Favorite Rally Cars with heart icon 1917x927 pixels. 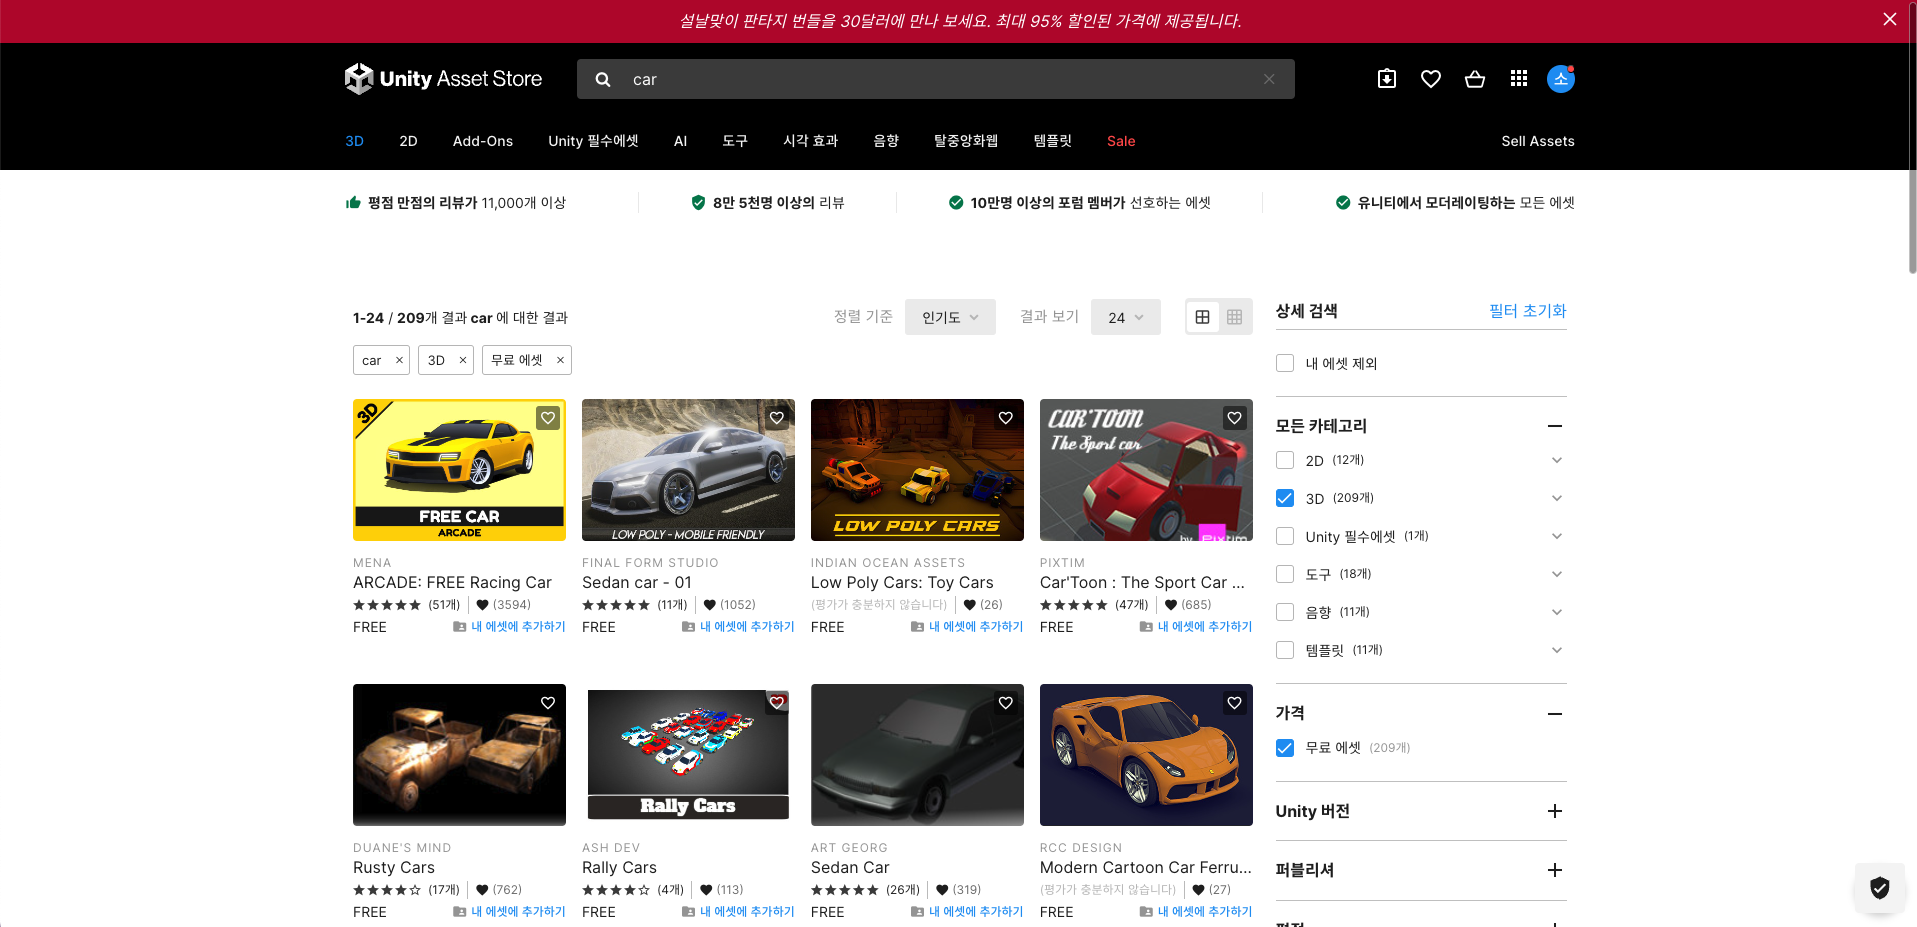(x=777, y=703)
